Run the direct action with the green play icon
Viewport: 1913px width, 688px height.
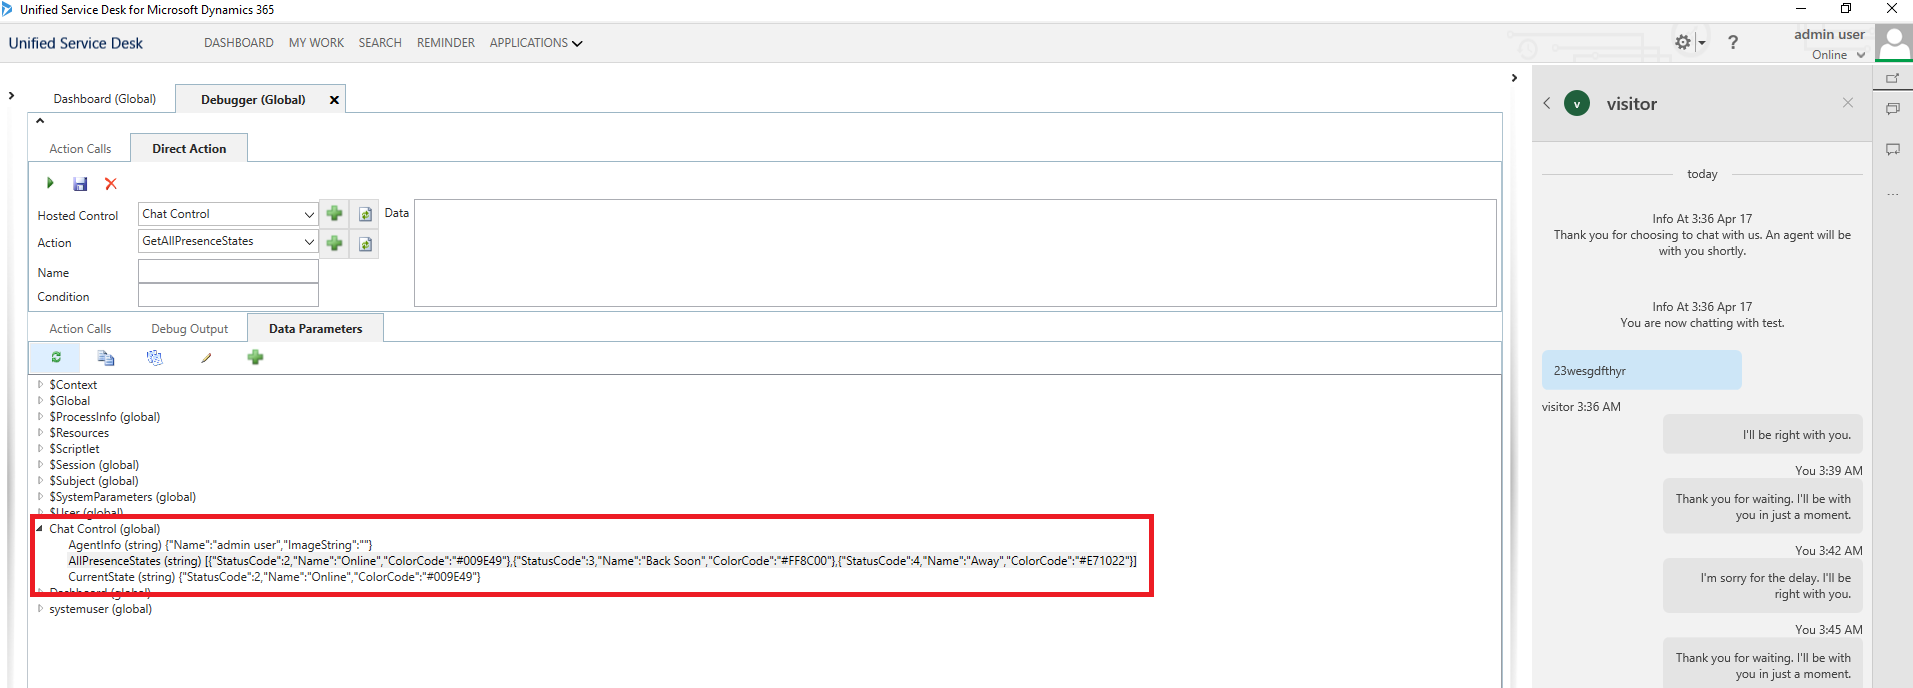[50, 183]
